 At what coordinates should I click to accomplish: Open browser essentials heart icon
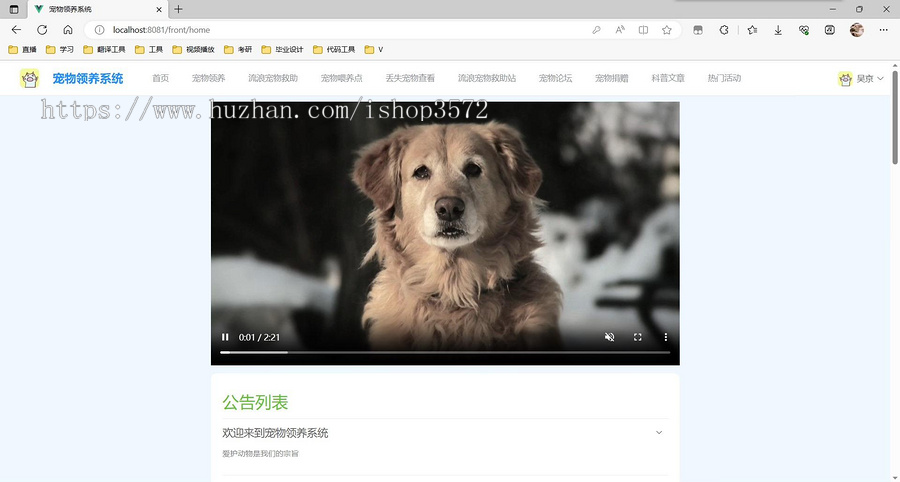pyautogui.click(x=804, y=30)
